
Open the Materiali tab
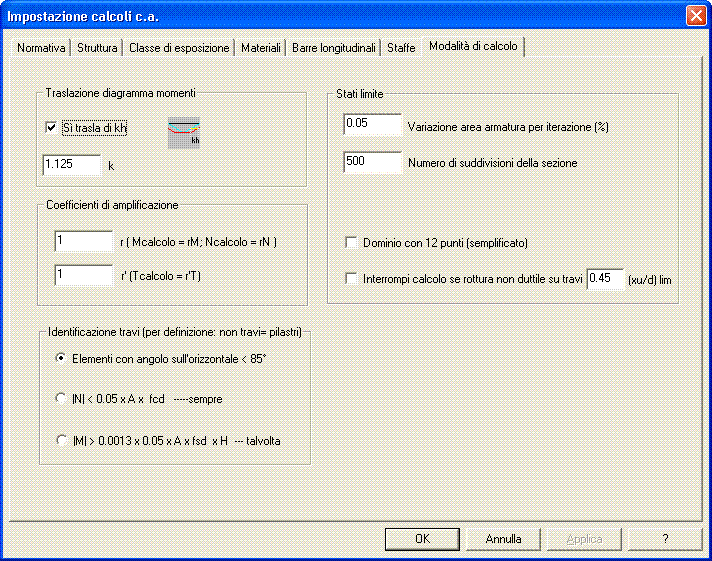(260, 48)
